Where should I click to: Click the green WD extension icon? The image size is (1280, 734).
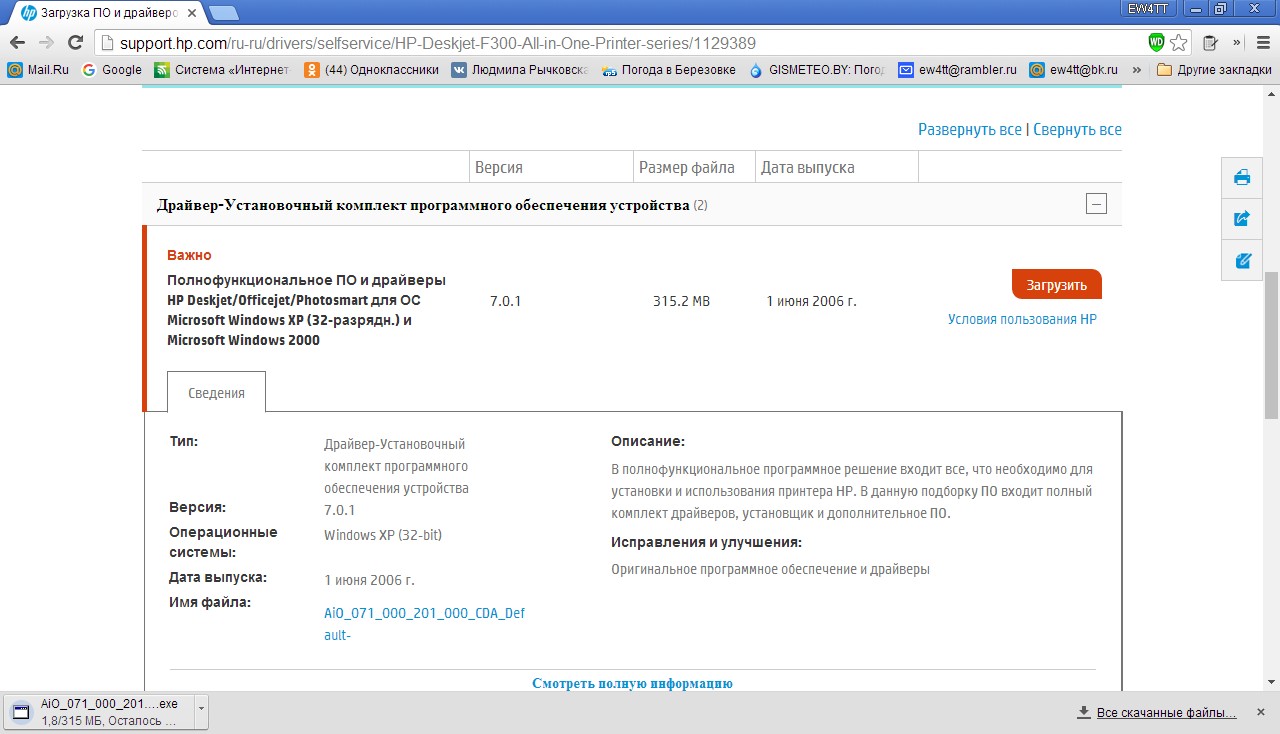(x=1156, y=42)
